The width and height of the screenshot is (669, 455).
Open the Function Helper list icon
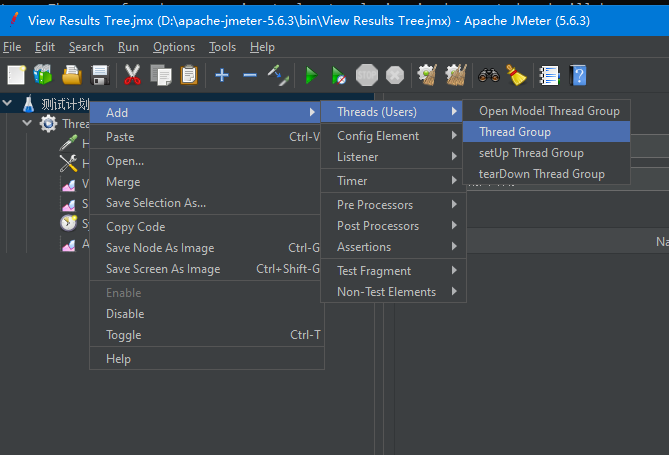pos(550,75)
